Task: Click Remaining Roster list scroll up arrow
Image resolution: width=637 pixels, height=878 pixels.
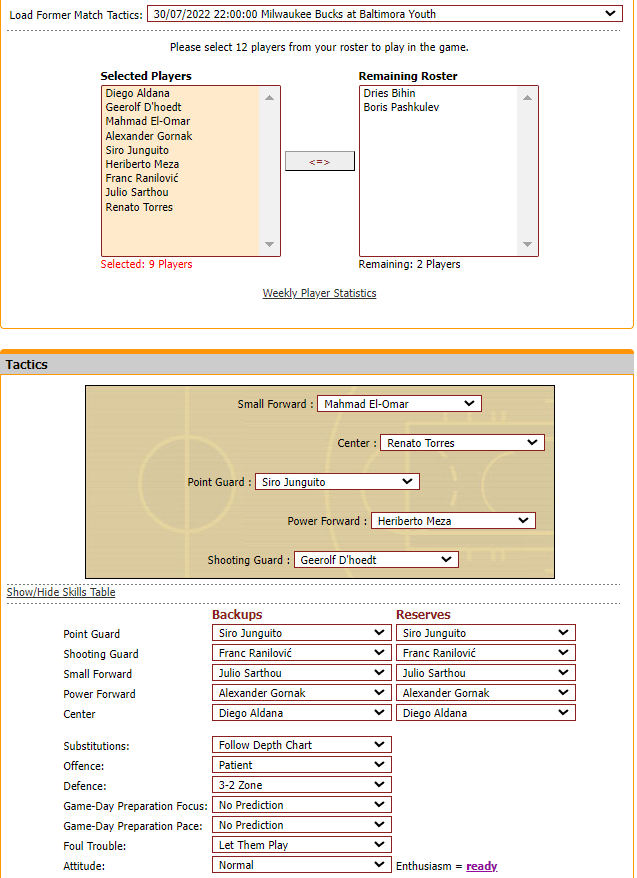Action: pyautogui.click(x=527, y=97)
